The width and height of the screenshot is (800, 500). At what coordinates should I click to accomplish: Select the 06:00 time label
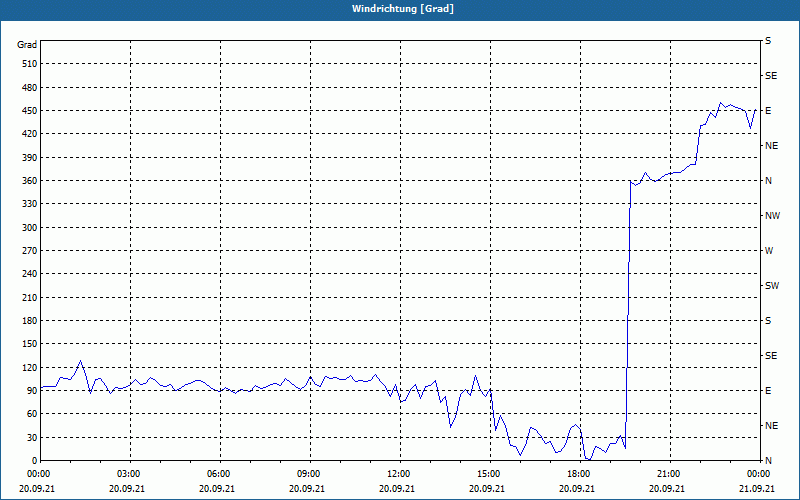(217, 473)
